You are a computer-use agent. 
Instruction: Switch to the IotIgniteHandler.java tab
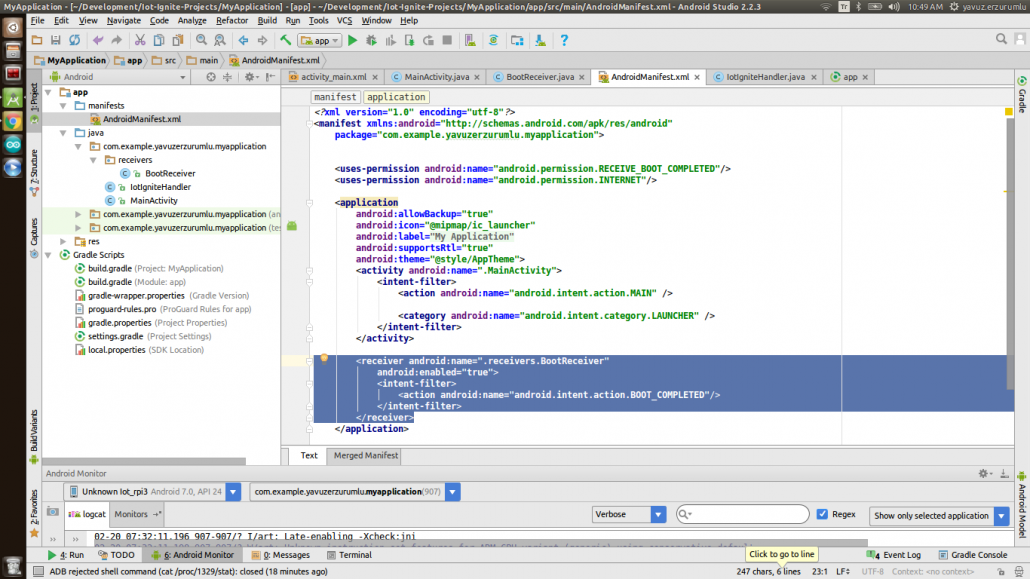tap(765, 77)
